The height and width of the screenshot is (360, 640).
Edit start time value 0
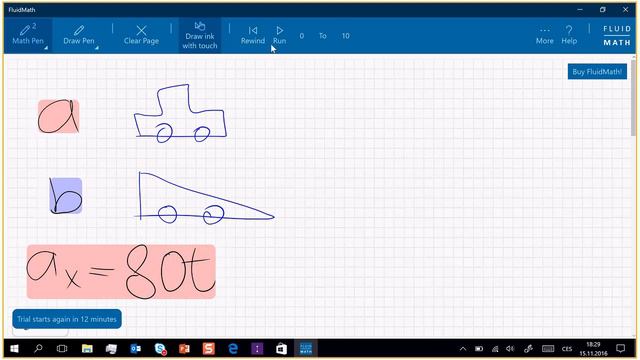click(302, 36)
